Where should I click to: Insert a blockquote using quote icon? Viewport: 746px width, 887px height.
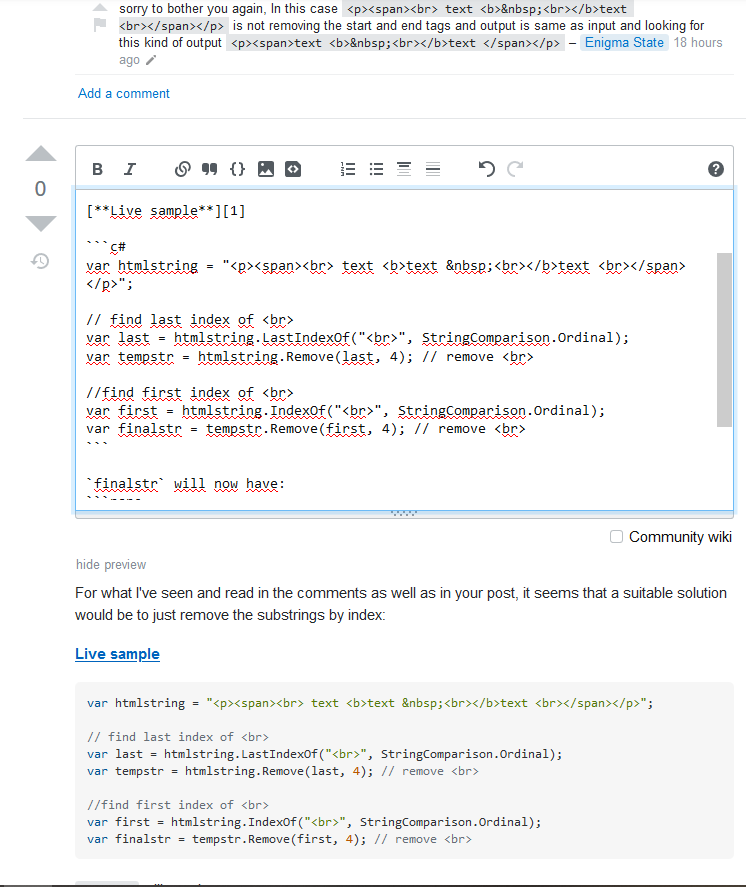click(x=210, y=169)
